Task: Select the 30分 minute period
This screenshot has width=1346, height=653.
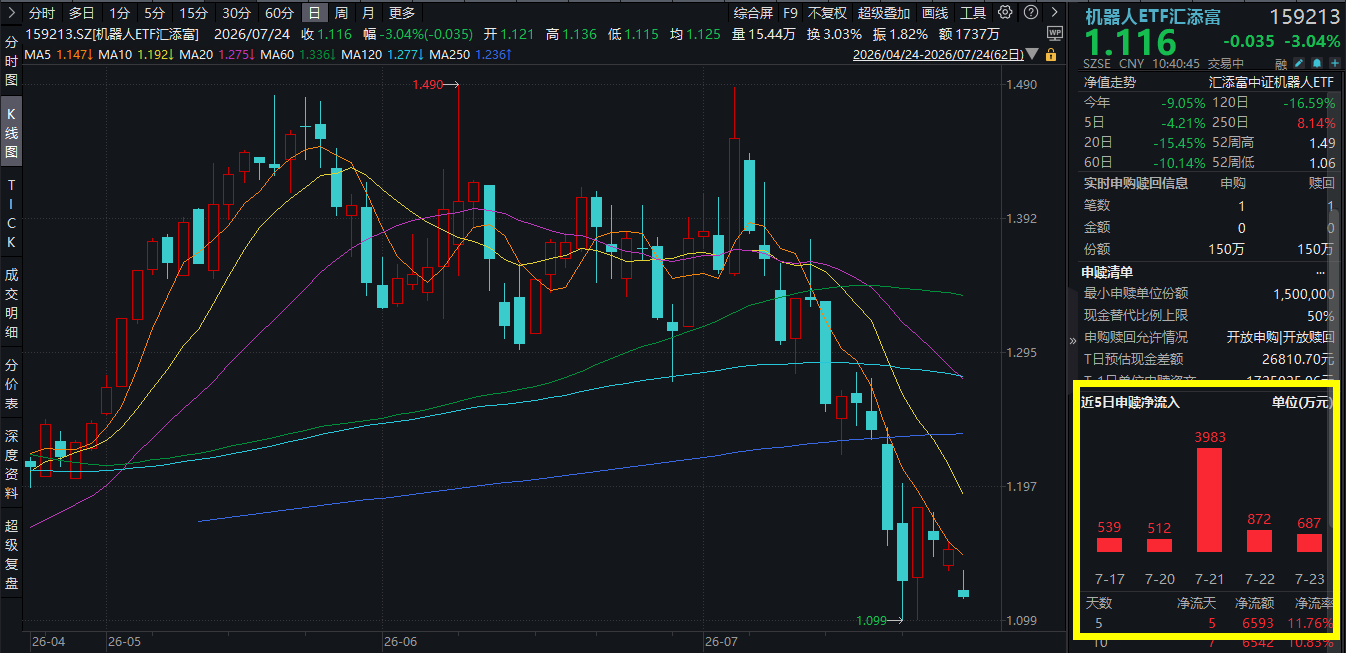Action: click(x=236, y=13)
